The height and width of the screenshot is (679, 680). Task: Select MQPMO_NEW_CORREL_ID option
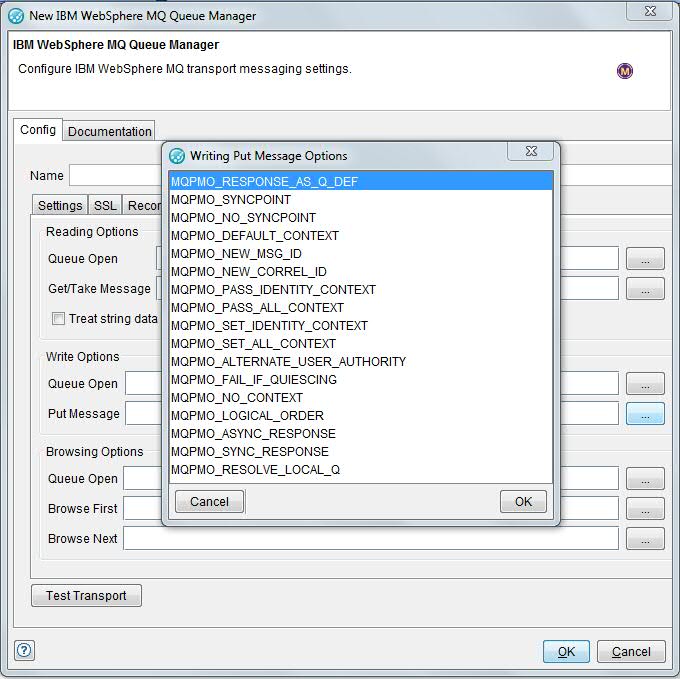point(361,271)
